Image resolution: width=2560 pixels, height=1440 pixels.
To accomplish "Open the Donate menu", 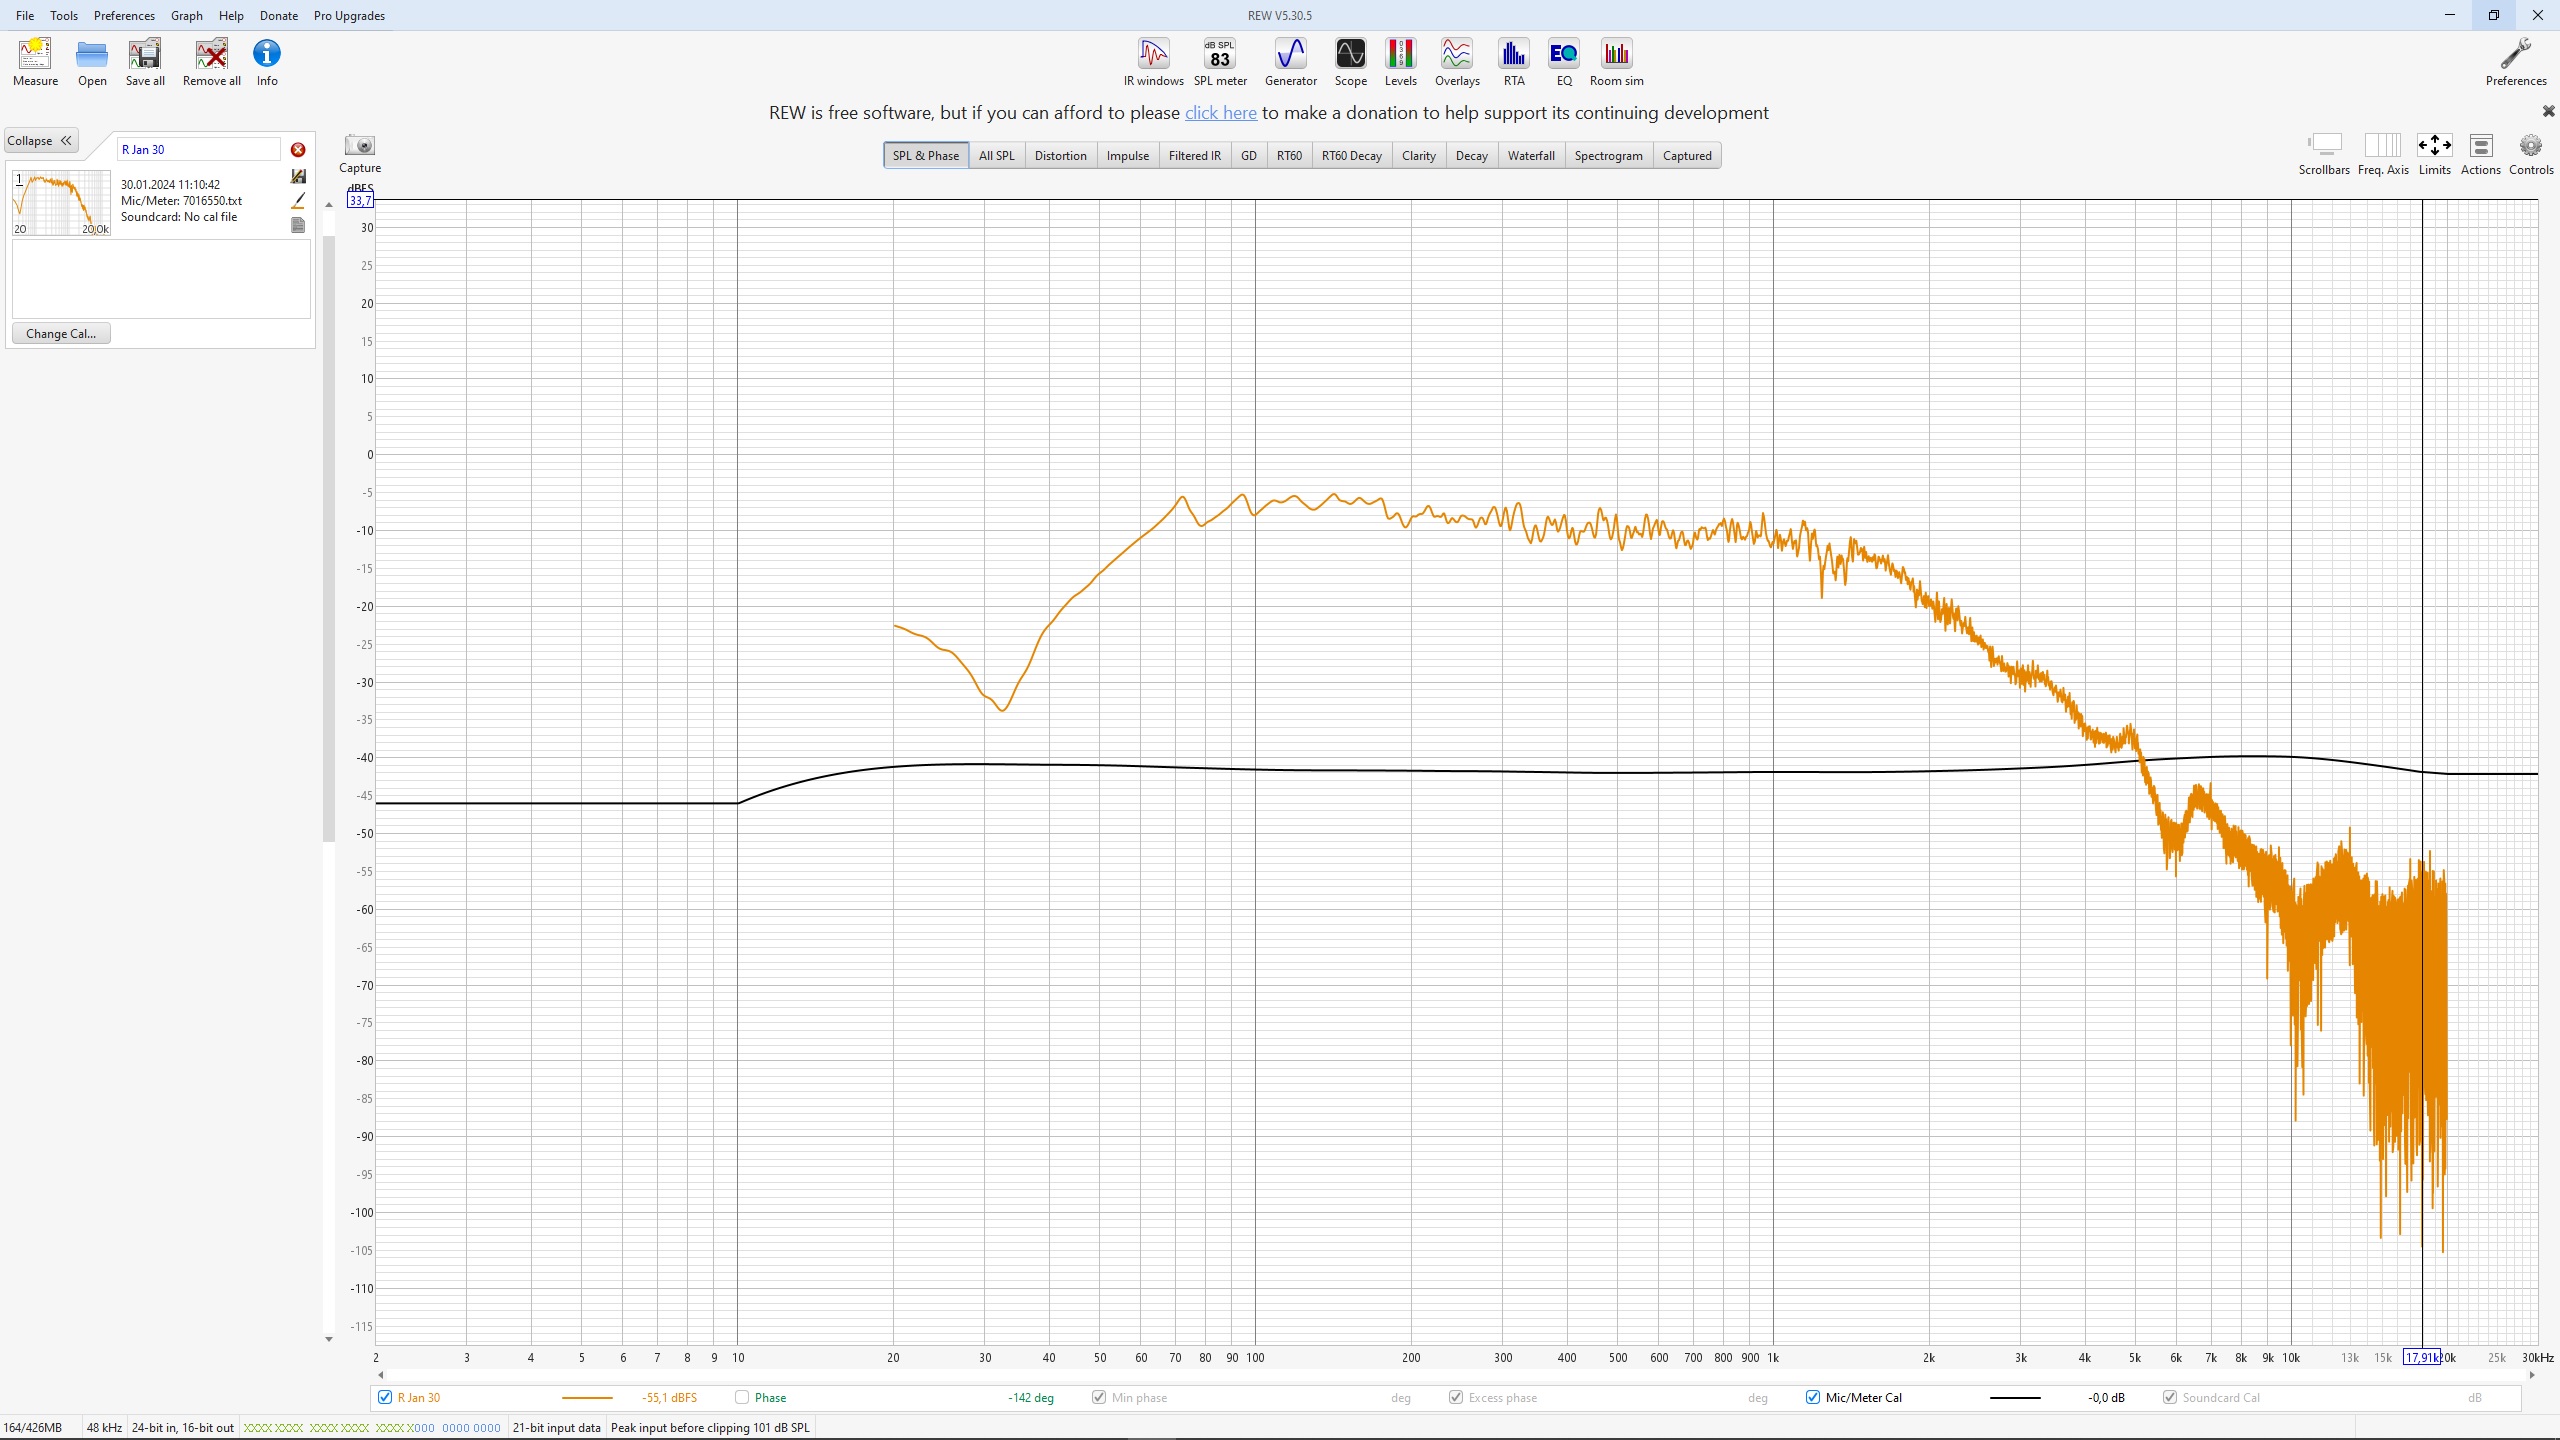I will [279, 16].
